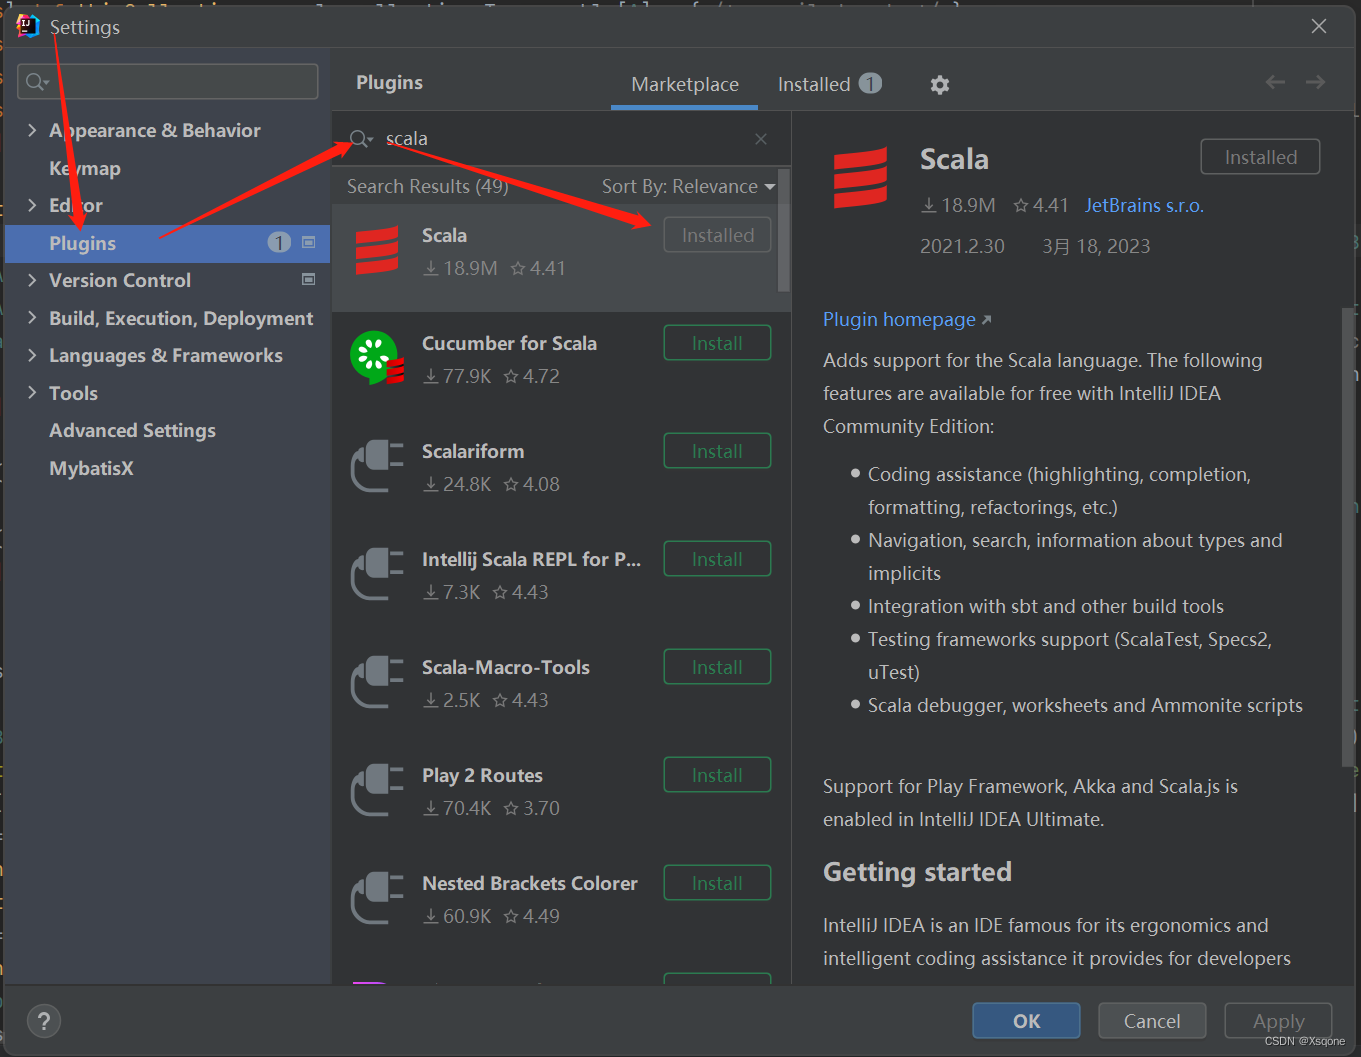Expand the Editor settings section
1361x1057 pixels.
(32, 205)
